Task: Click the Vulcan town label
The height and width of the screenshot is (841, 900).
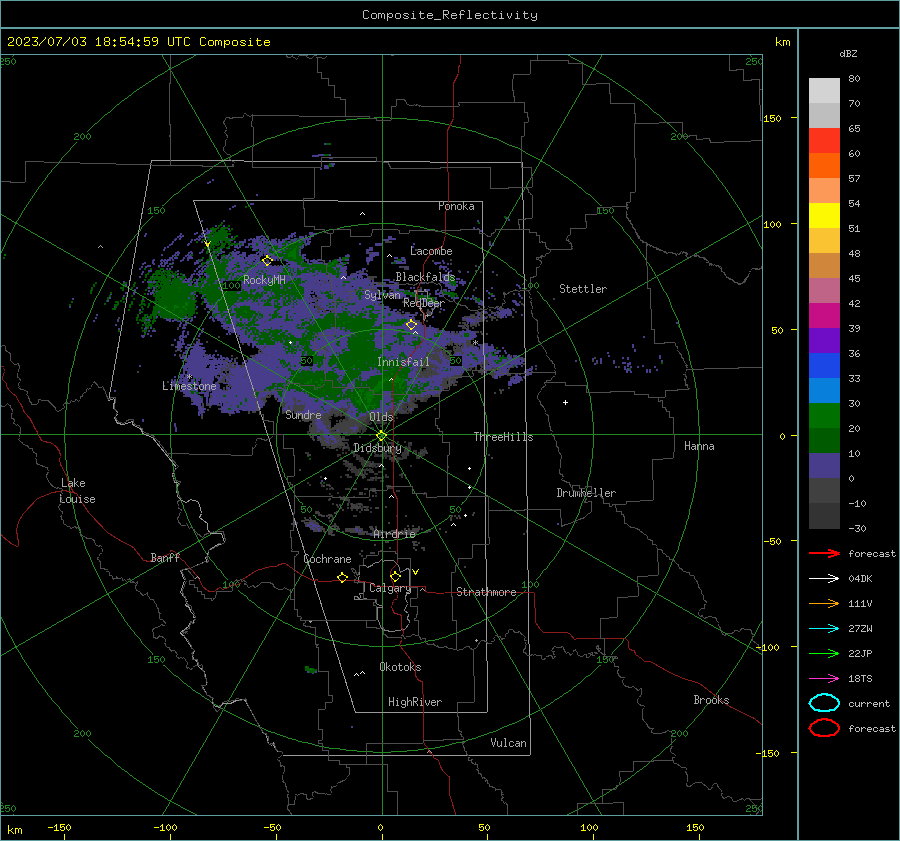Action: click(x=508, y=743)
